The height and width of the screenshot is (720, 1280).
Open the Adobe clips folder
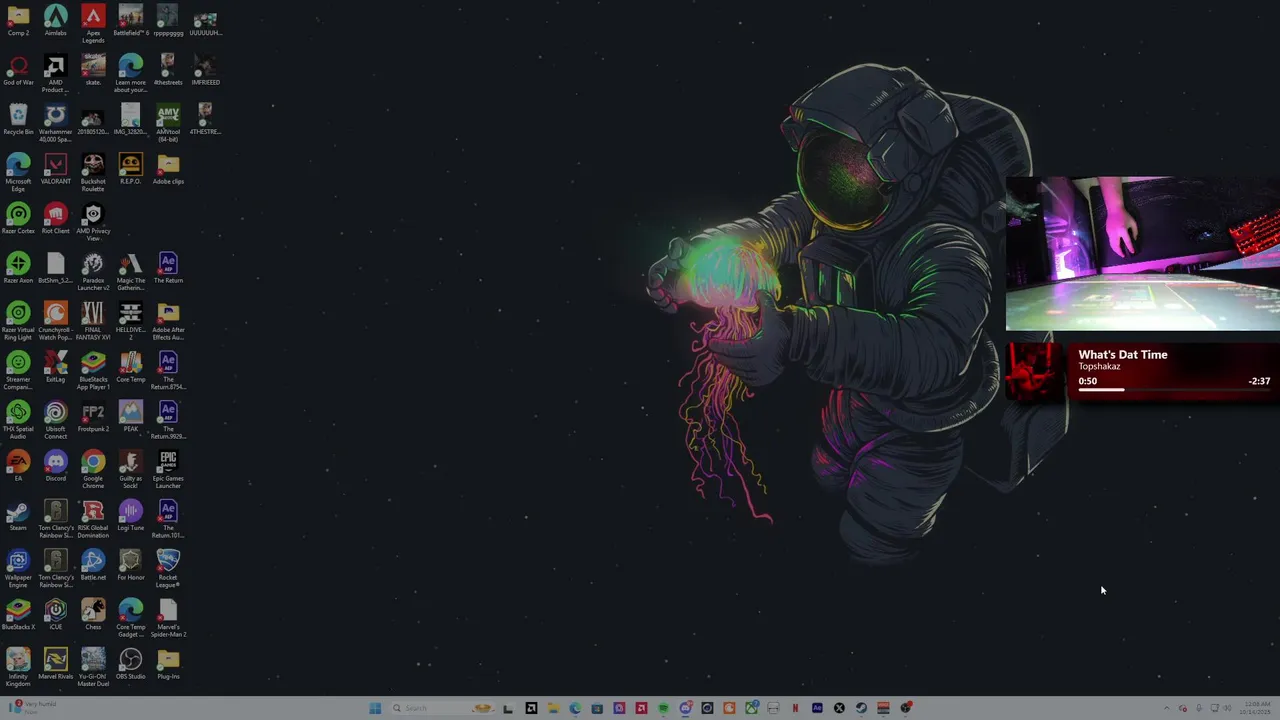(x=168, y=169)
